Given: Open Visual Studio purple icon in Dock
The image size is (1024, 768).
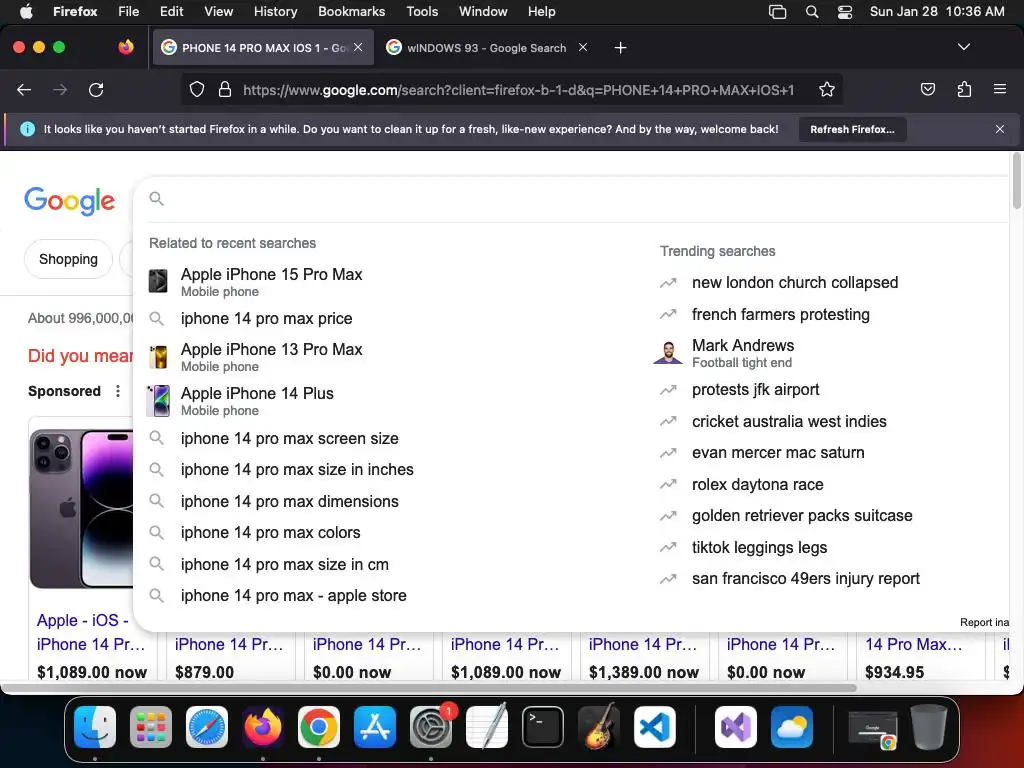Looking at the screenshot, I should pos(736,727).
